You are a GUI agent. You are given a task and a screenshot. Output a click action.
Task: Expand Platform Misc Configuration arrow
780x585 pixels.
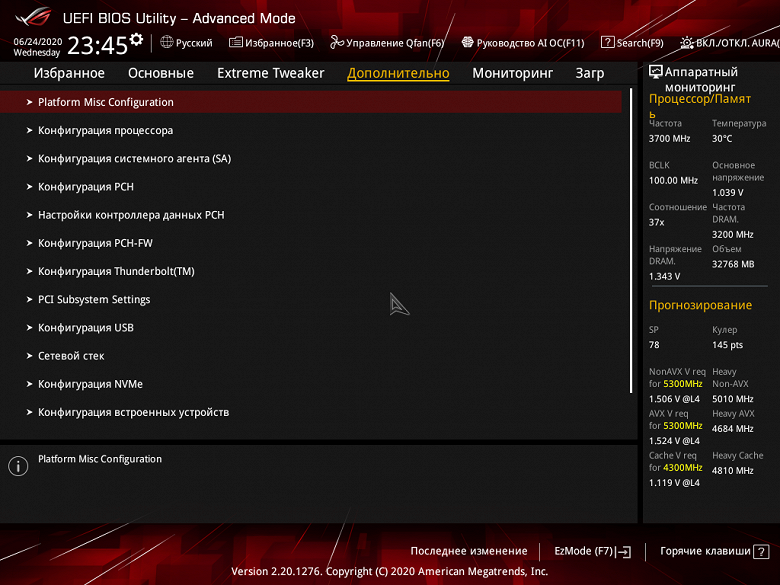point(29,102)
